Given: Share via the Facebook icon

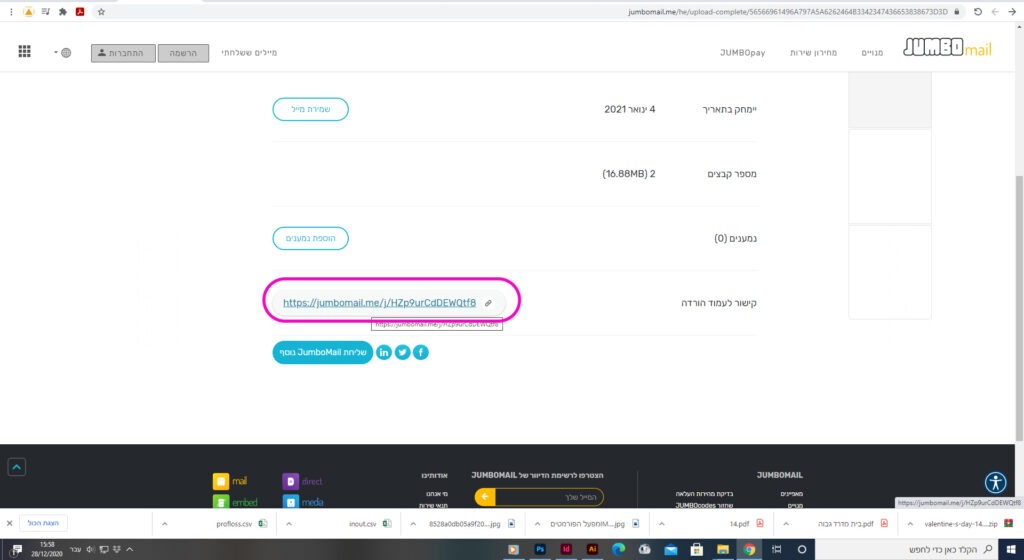Looking at the screenshot, I should coord(421,352).
